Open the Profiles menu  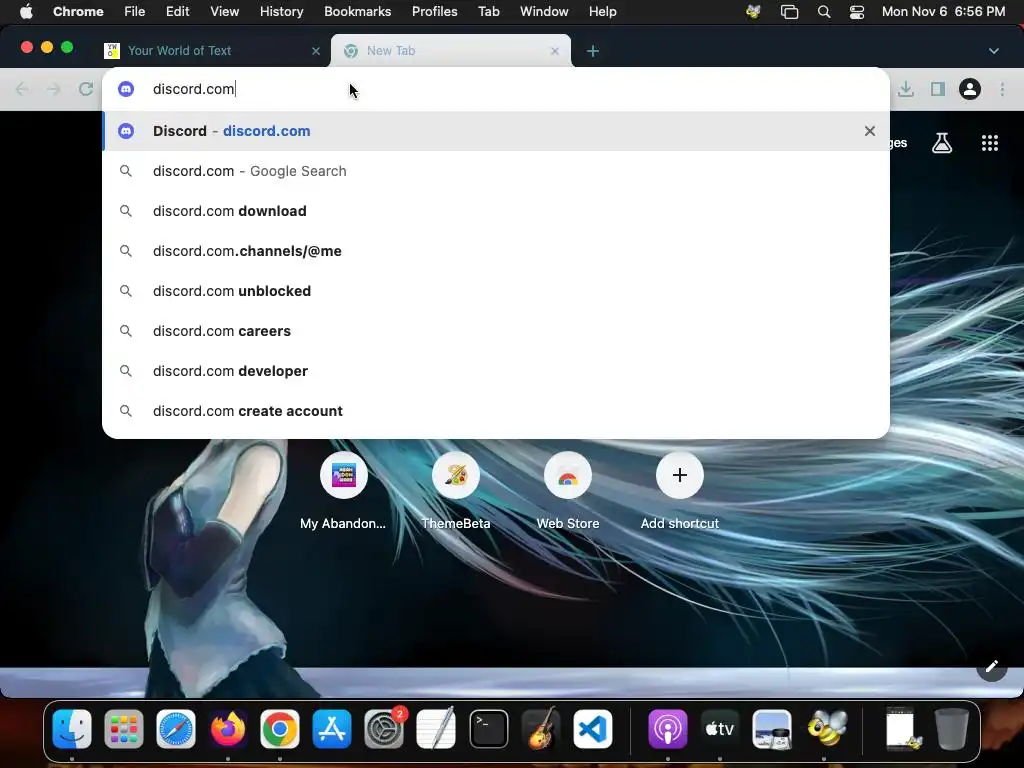click(x=434, y=12)
